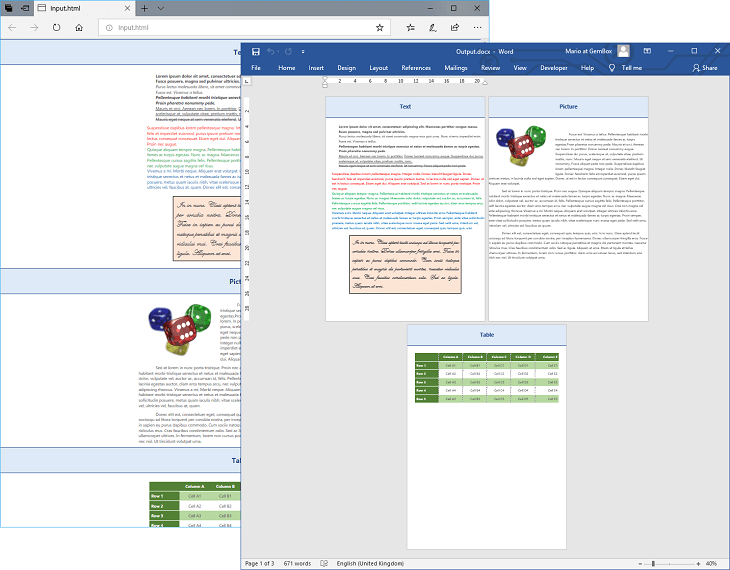Open Edge's add notes pen icon

(x=431, y=28)
